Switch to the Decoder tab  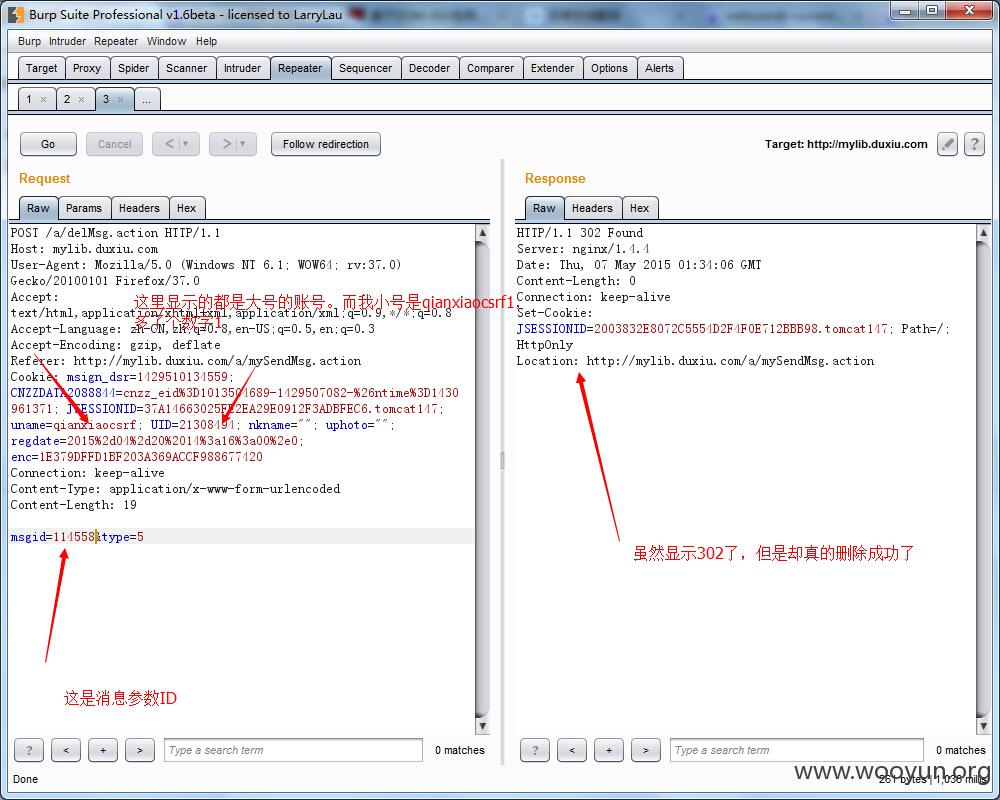[429, 68]
